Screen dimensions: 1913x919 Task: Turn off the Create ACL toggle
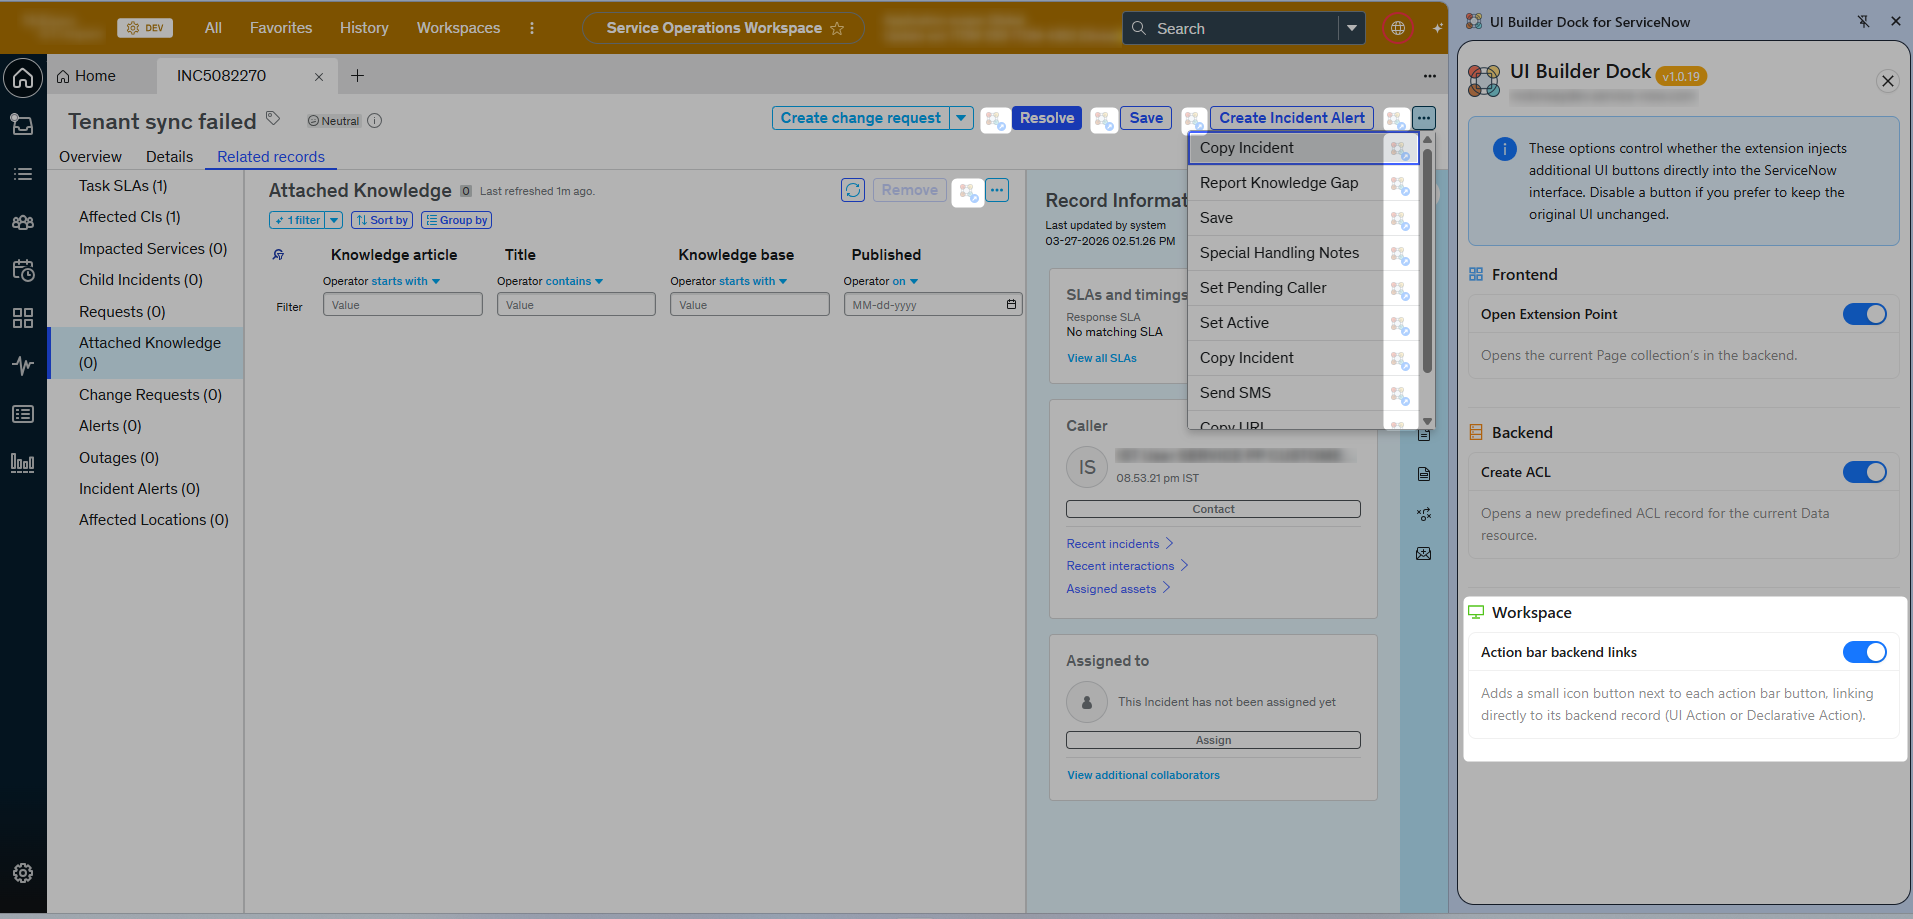click(x=1864, y=472)
